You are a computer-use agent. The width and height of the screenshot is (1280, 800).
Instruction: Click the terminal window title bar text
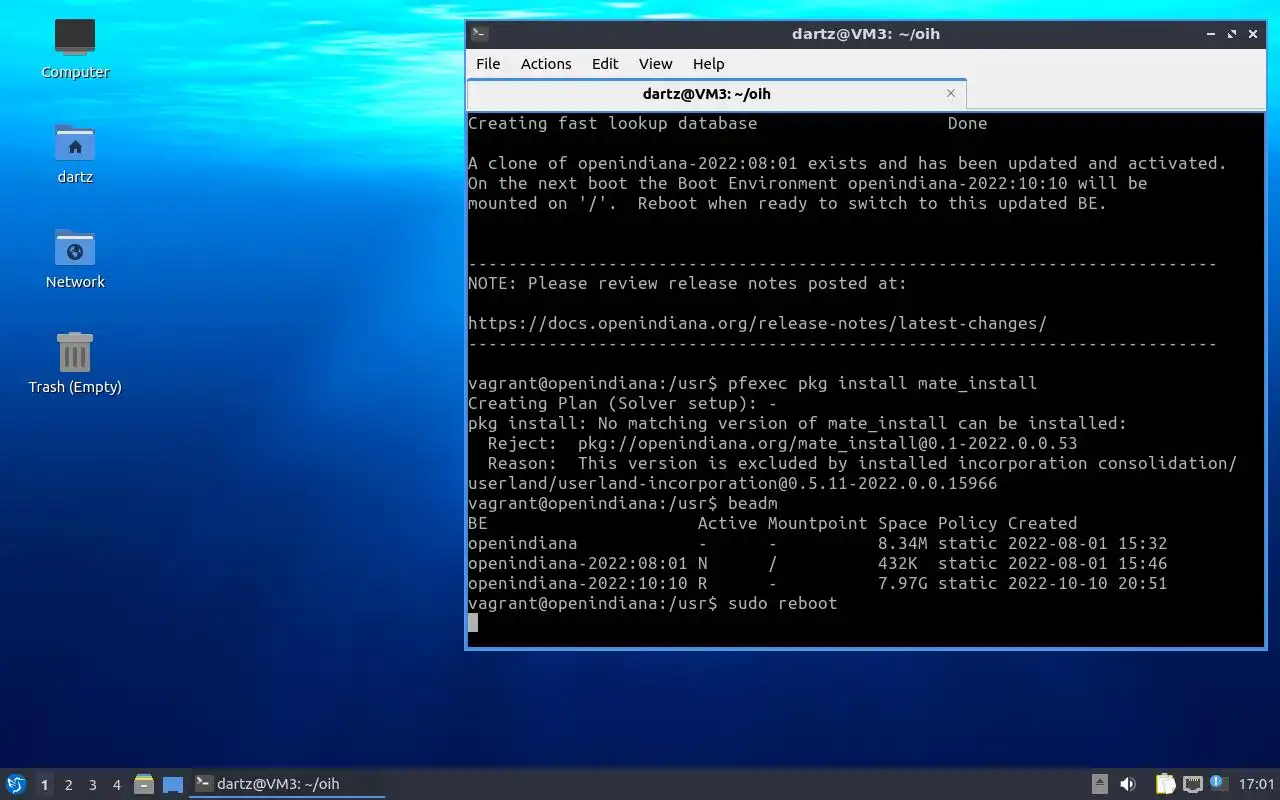pos(865,34)
